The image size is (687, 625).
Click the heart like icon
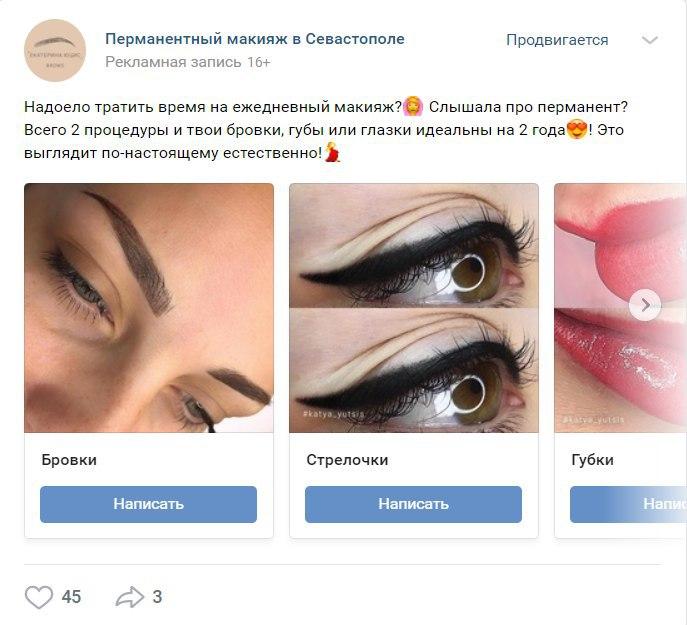[39, 597]
